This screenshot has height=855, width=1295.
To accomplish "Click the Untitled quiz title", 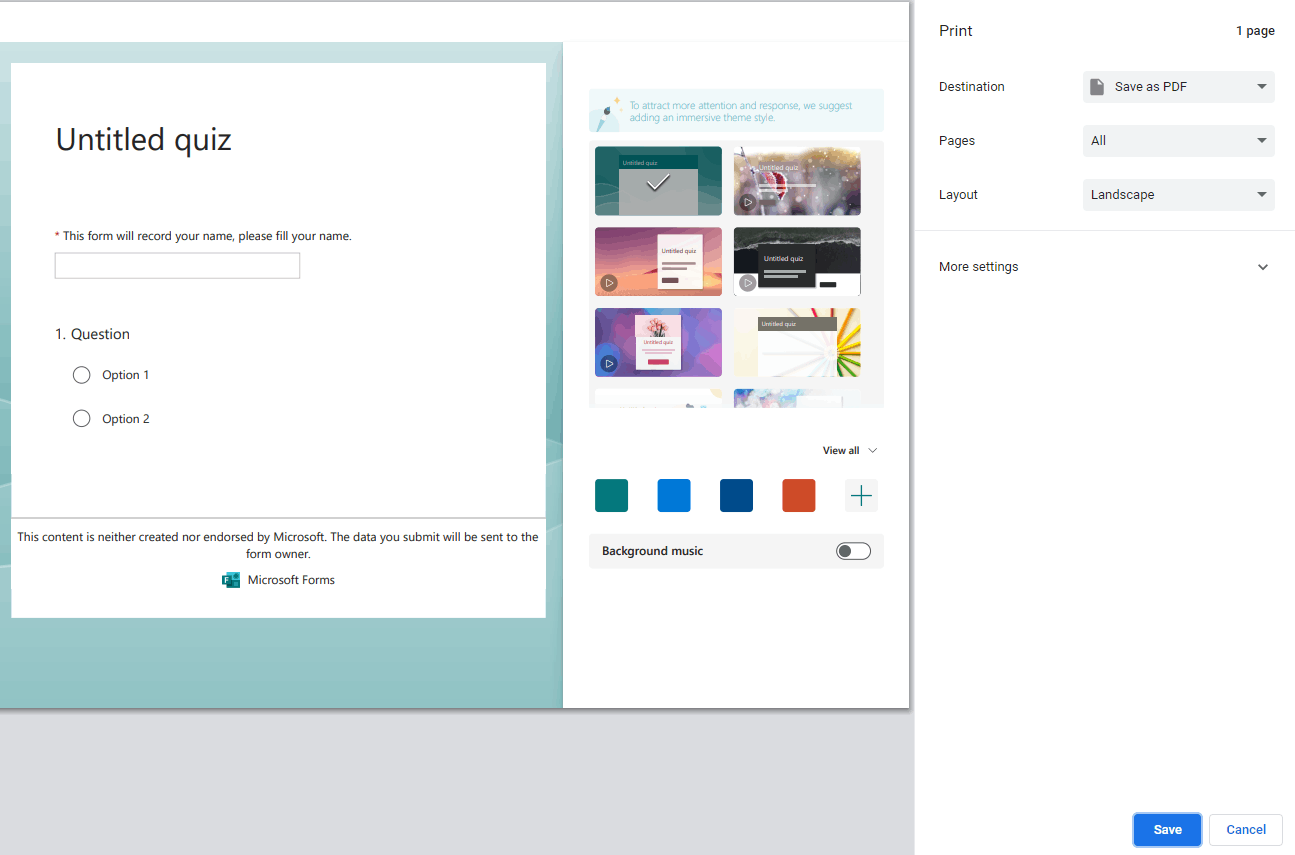I will [x=144, y=139].
